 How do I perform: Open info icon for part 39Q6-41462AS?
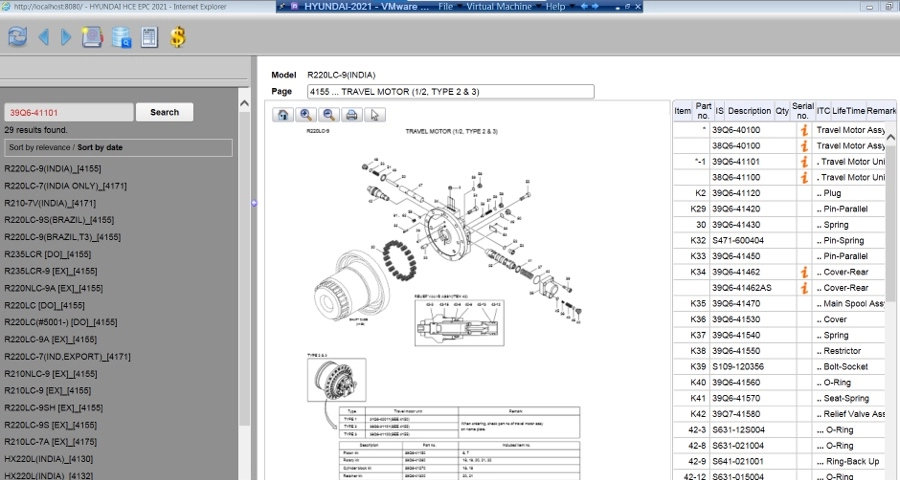coord(804,288)
